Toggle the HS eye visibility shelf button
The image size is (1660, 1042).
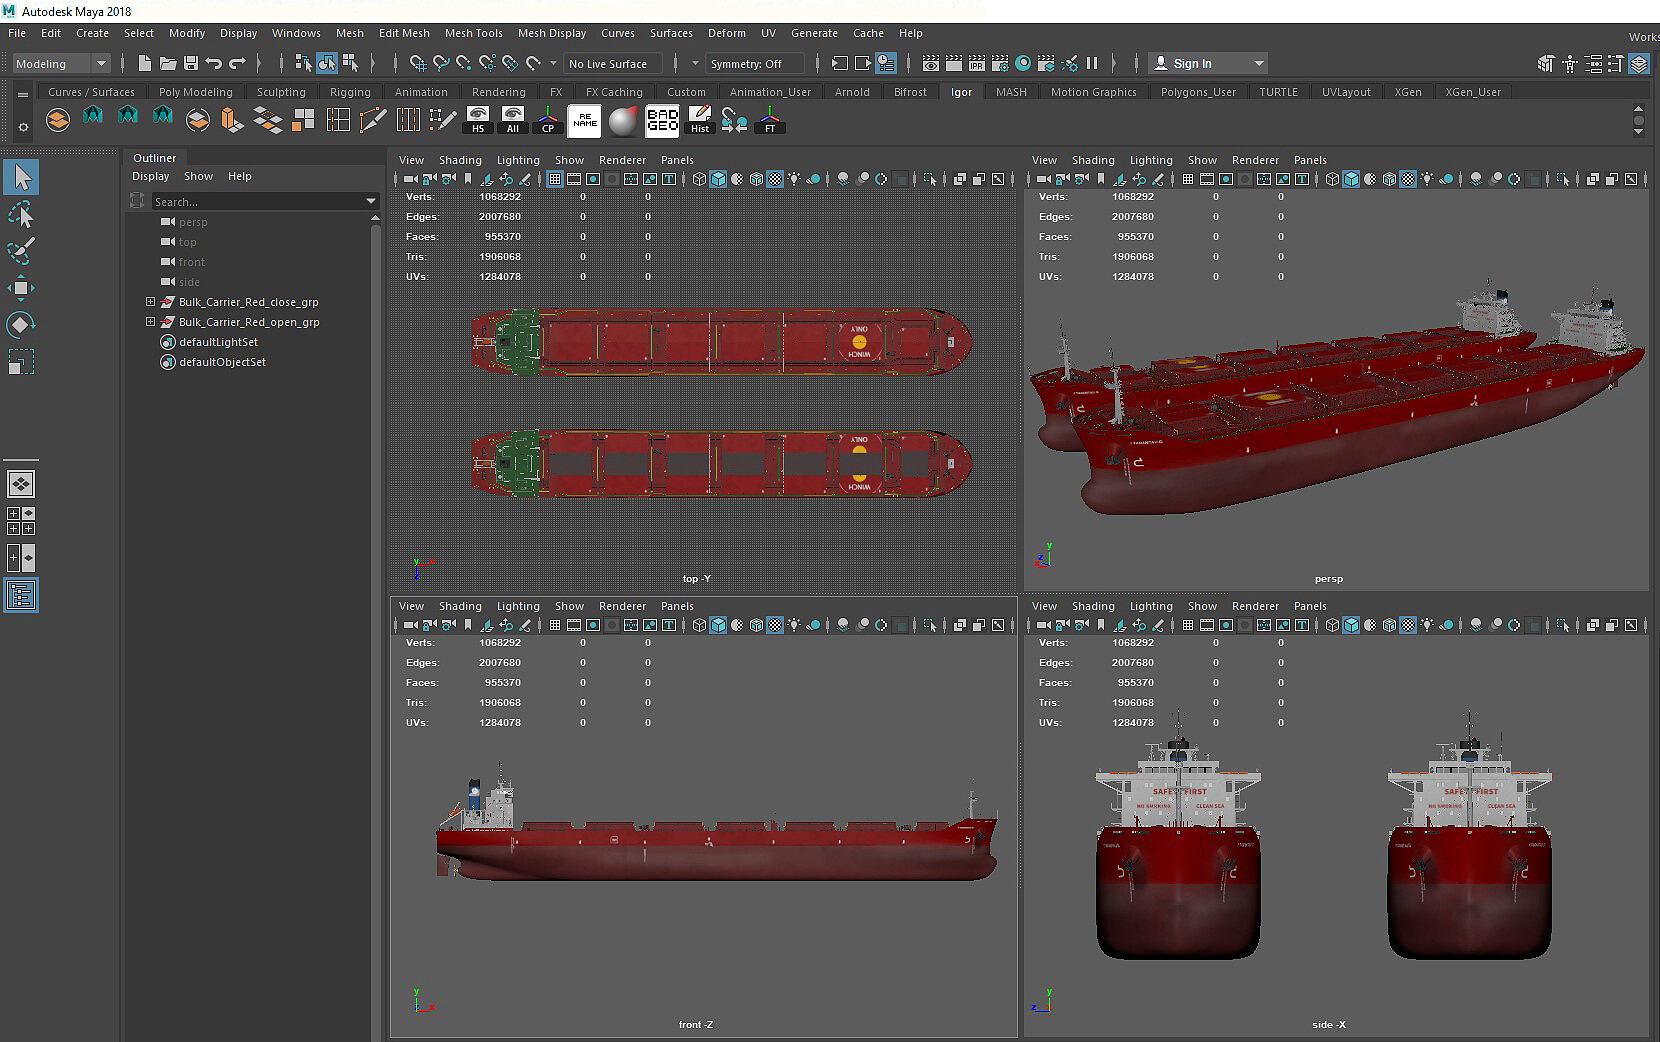coord(478,120)
